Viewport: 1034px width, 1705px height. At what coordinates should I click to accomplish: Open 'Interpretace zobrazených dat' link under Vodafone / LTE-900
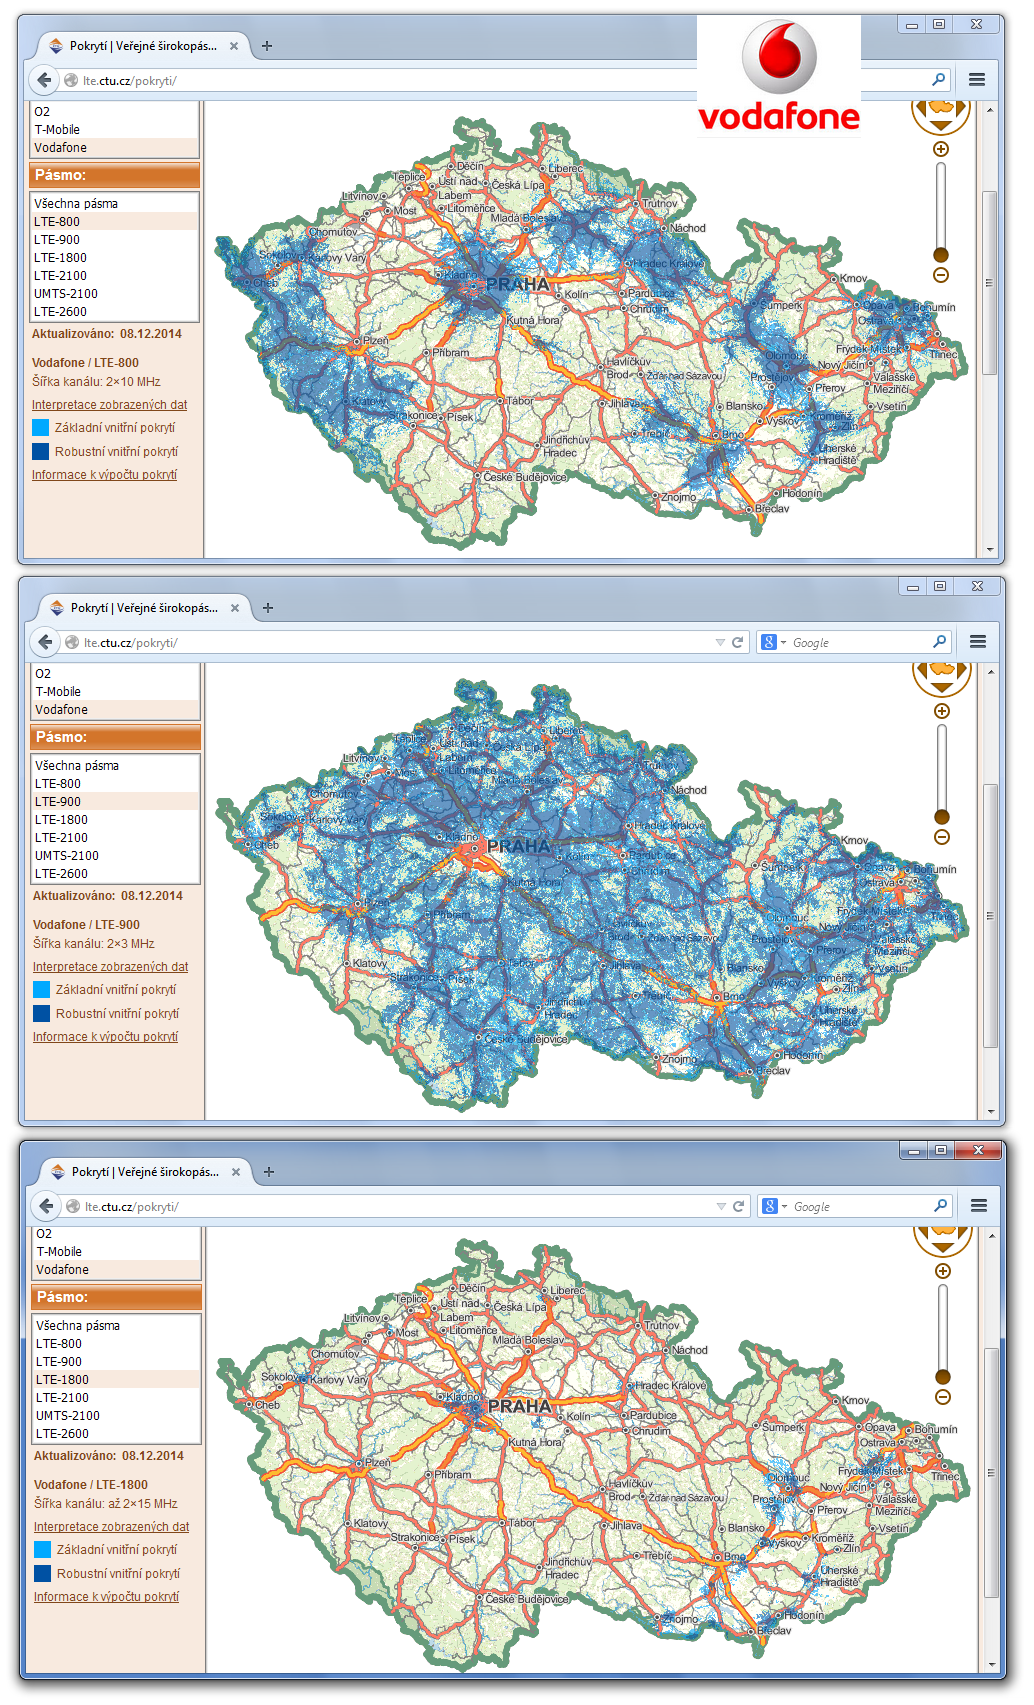(110, 967)
